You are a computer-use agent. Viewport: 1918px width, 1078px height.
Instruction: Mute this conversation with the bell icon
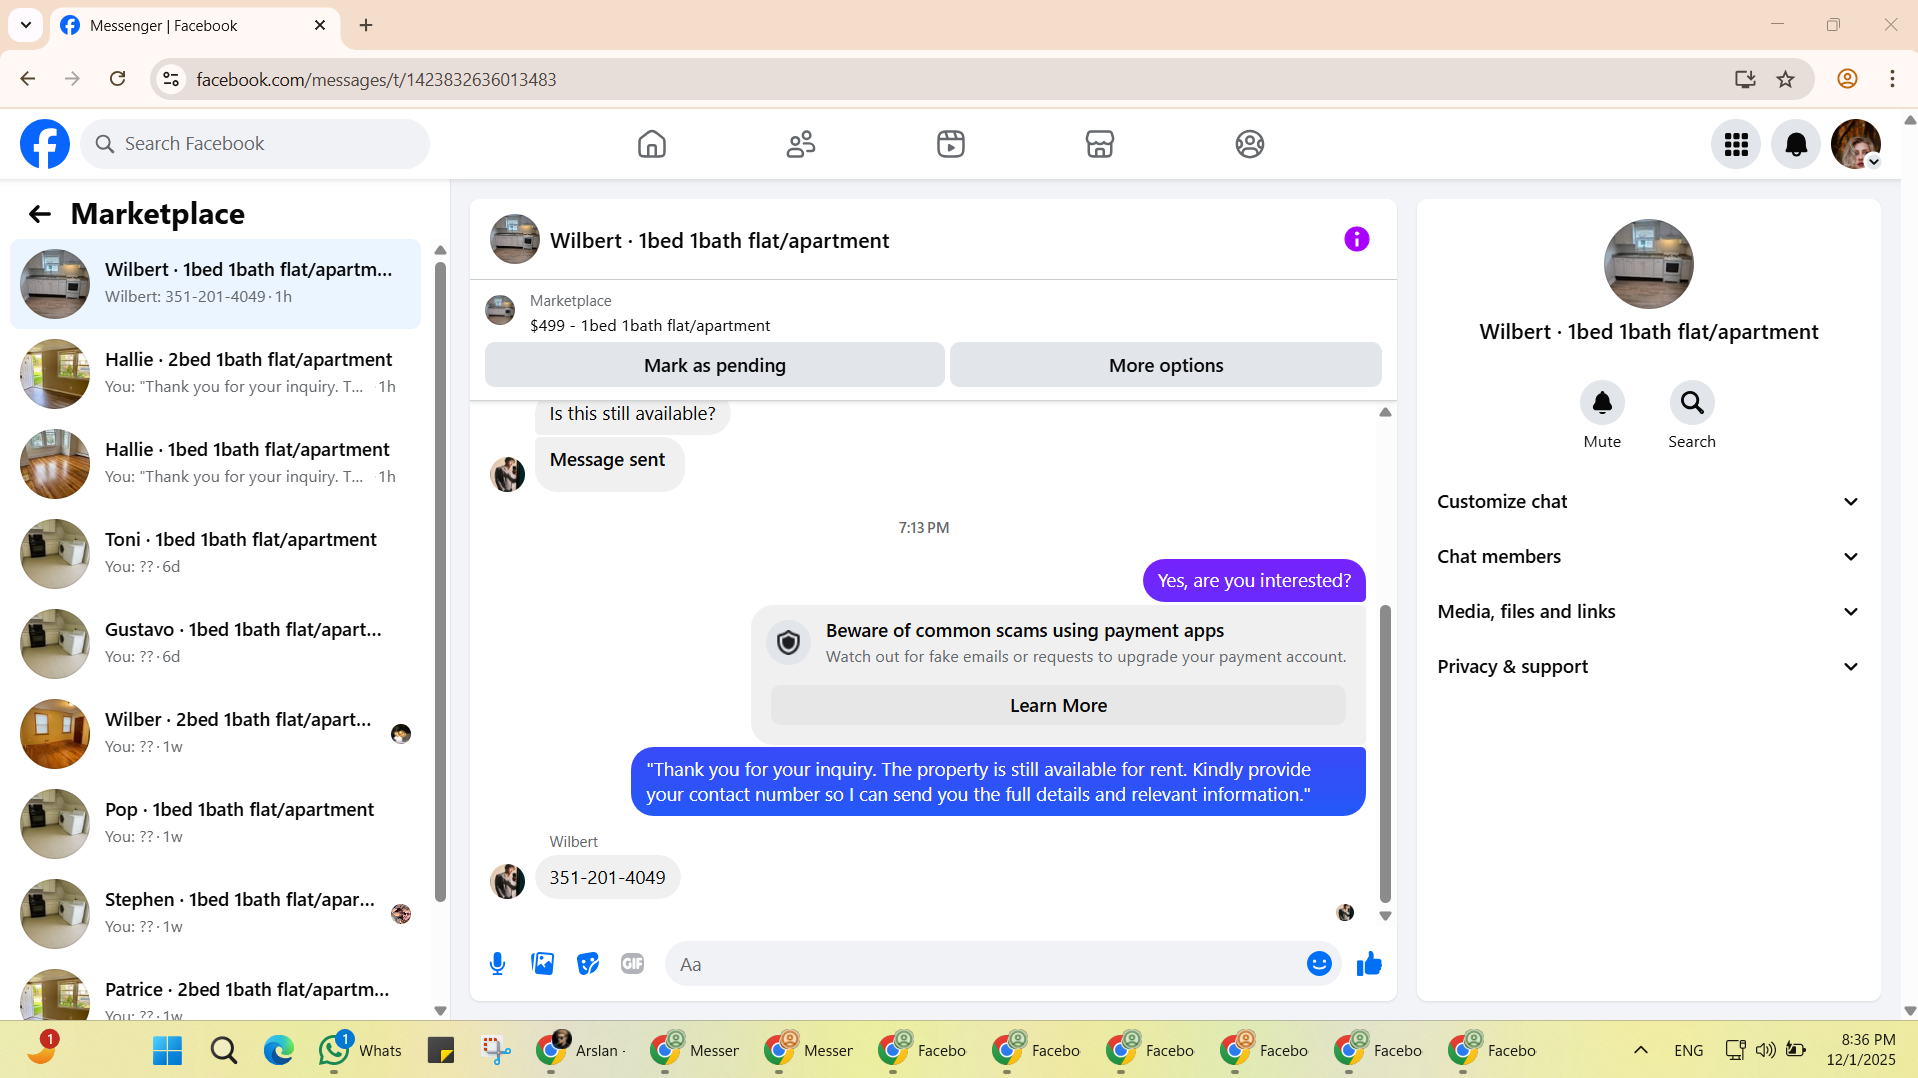coord(1602,403)
